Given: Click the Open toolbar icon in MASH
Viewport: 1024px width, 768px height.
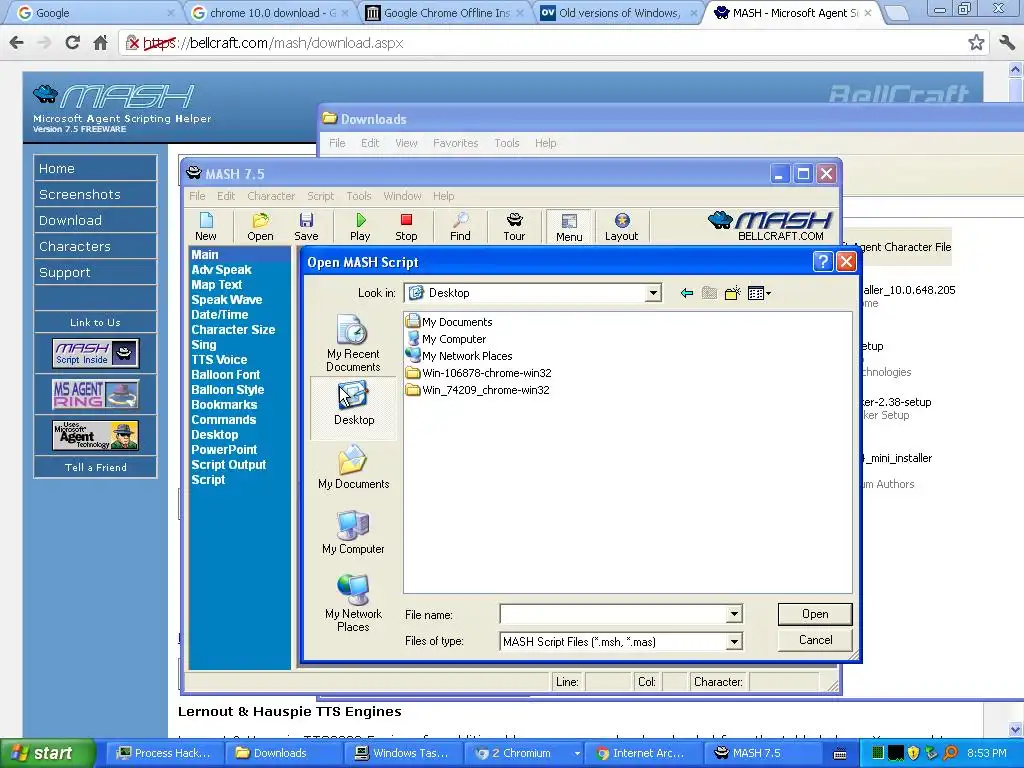Looking at the screenshot, I should (x=260, y=226).
